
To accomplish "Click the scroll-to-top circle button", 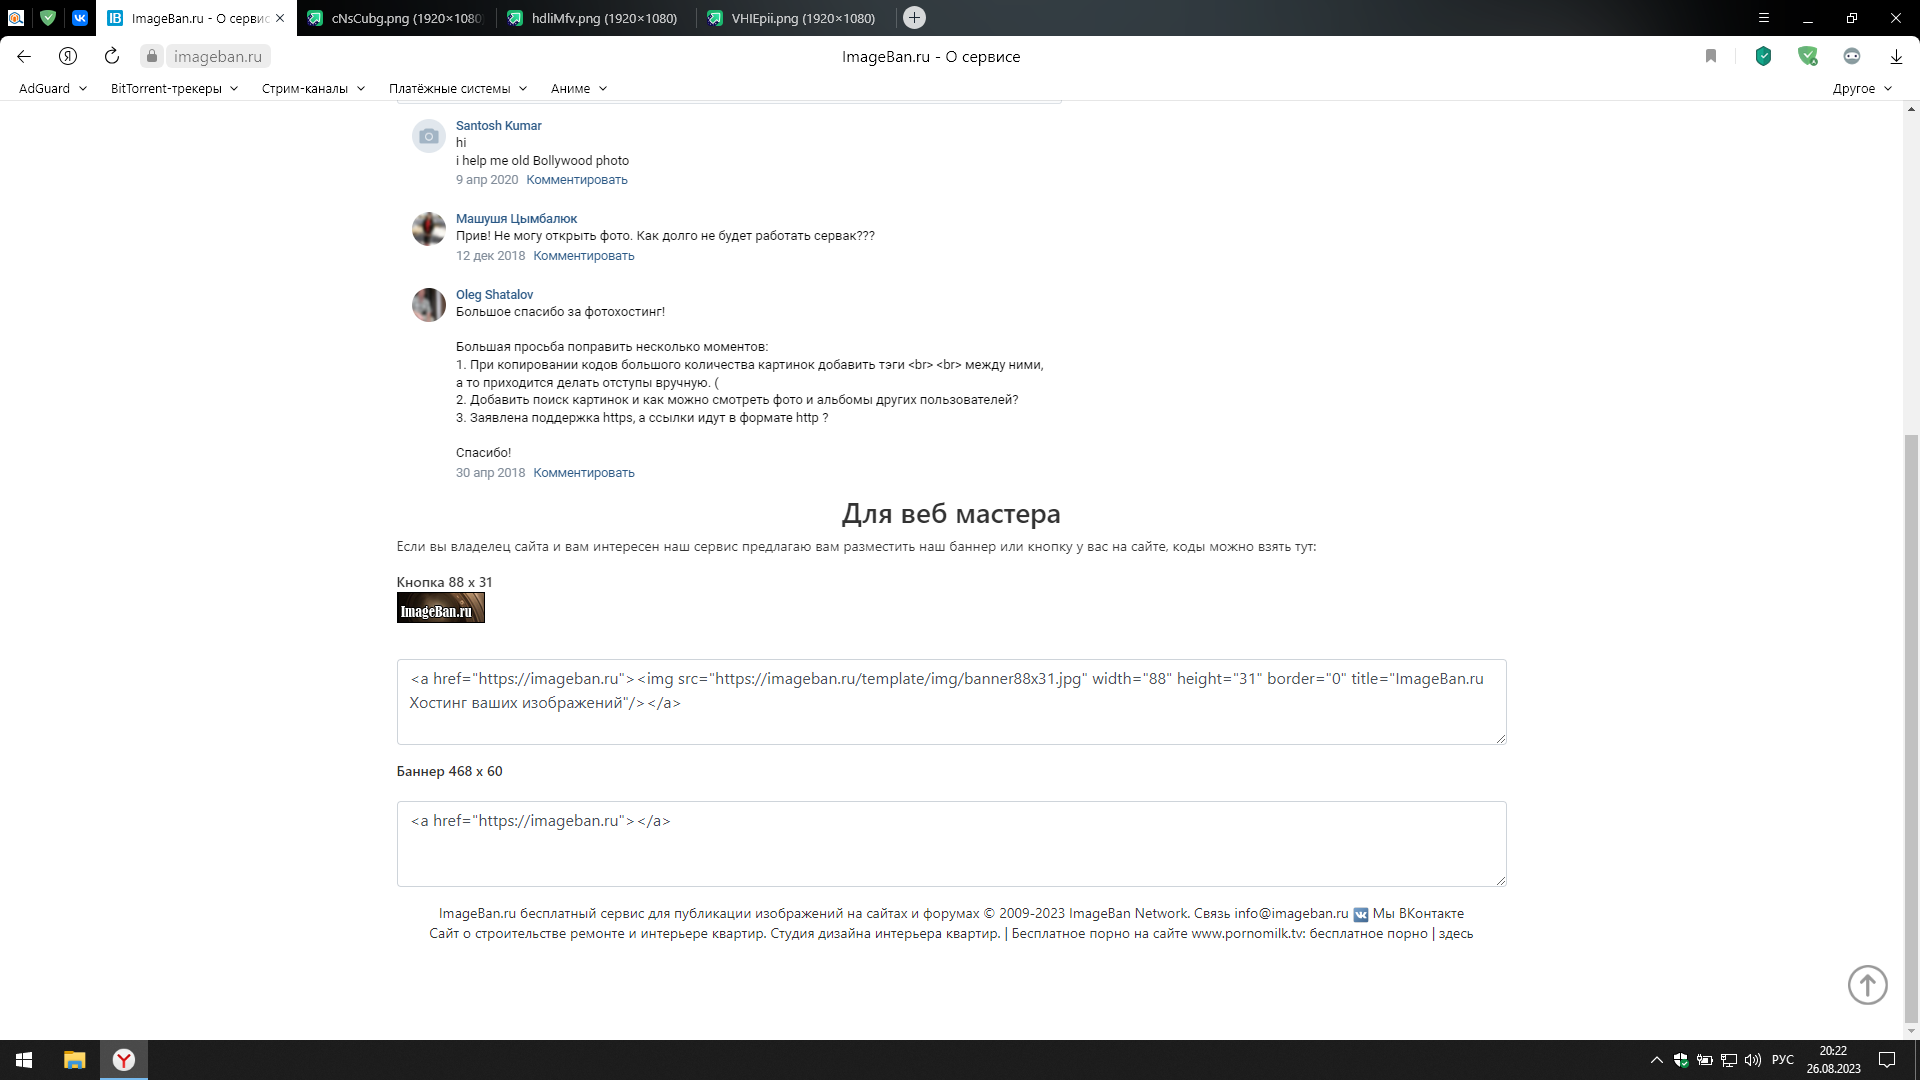I will click(1867, 984).
